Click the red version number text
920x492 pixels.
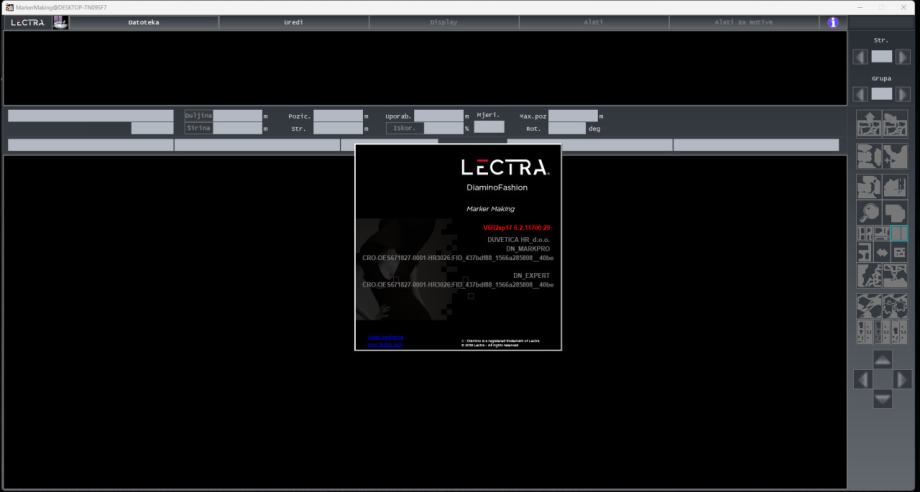(x=517, y=228)
